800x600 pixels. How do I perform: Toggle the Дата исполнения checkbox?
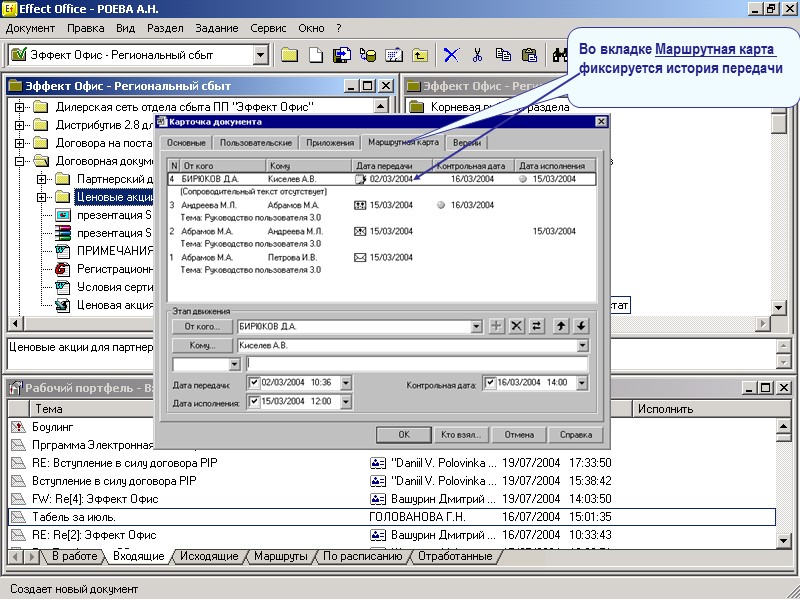point(254,402)
